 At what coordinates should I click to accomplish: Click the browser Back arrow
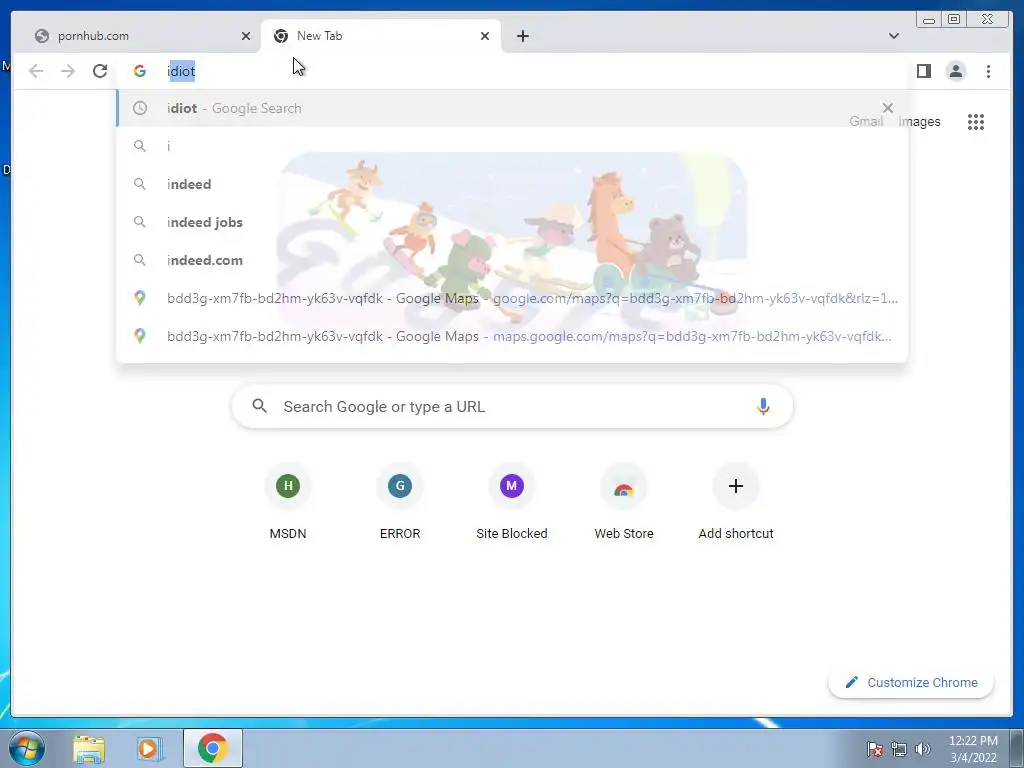tap(36, 71)
